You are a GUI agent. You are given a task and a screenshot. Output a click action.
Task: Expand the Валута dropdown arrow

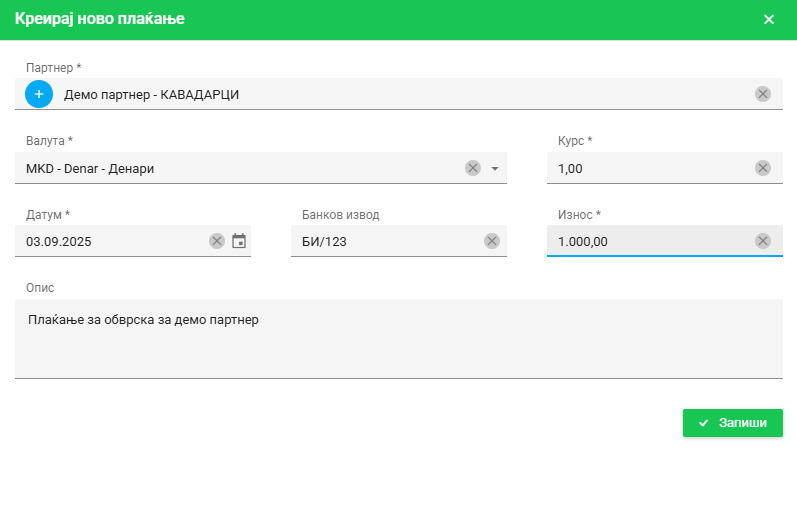(494, 168)
